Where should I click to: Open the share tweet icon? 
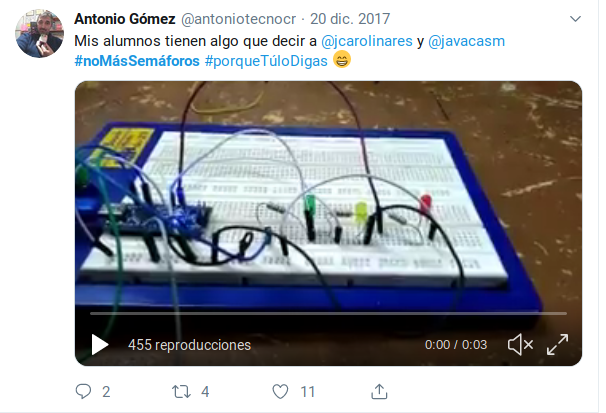tap(379, 391)
